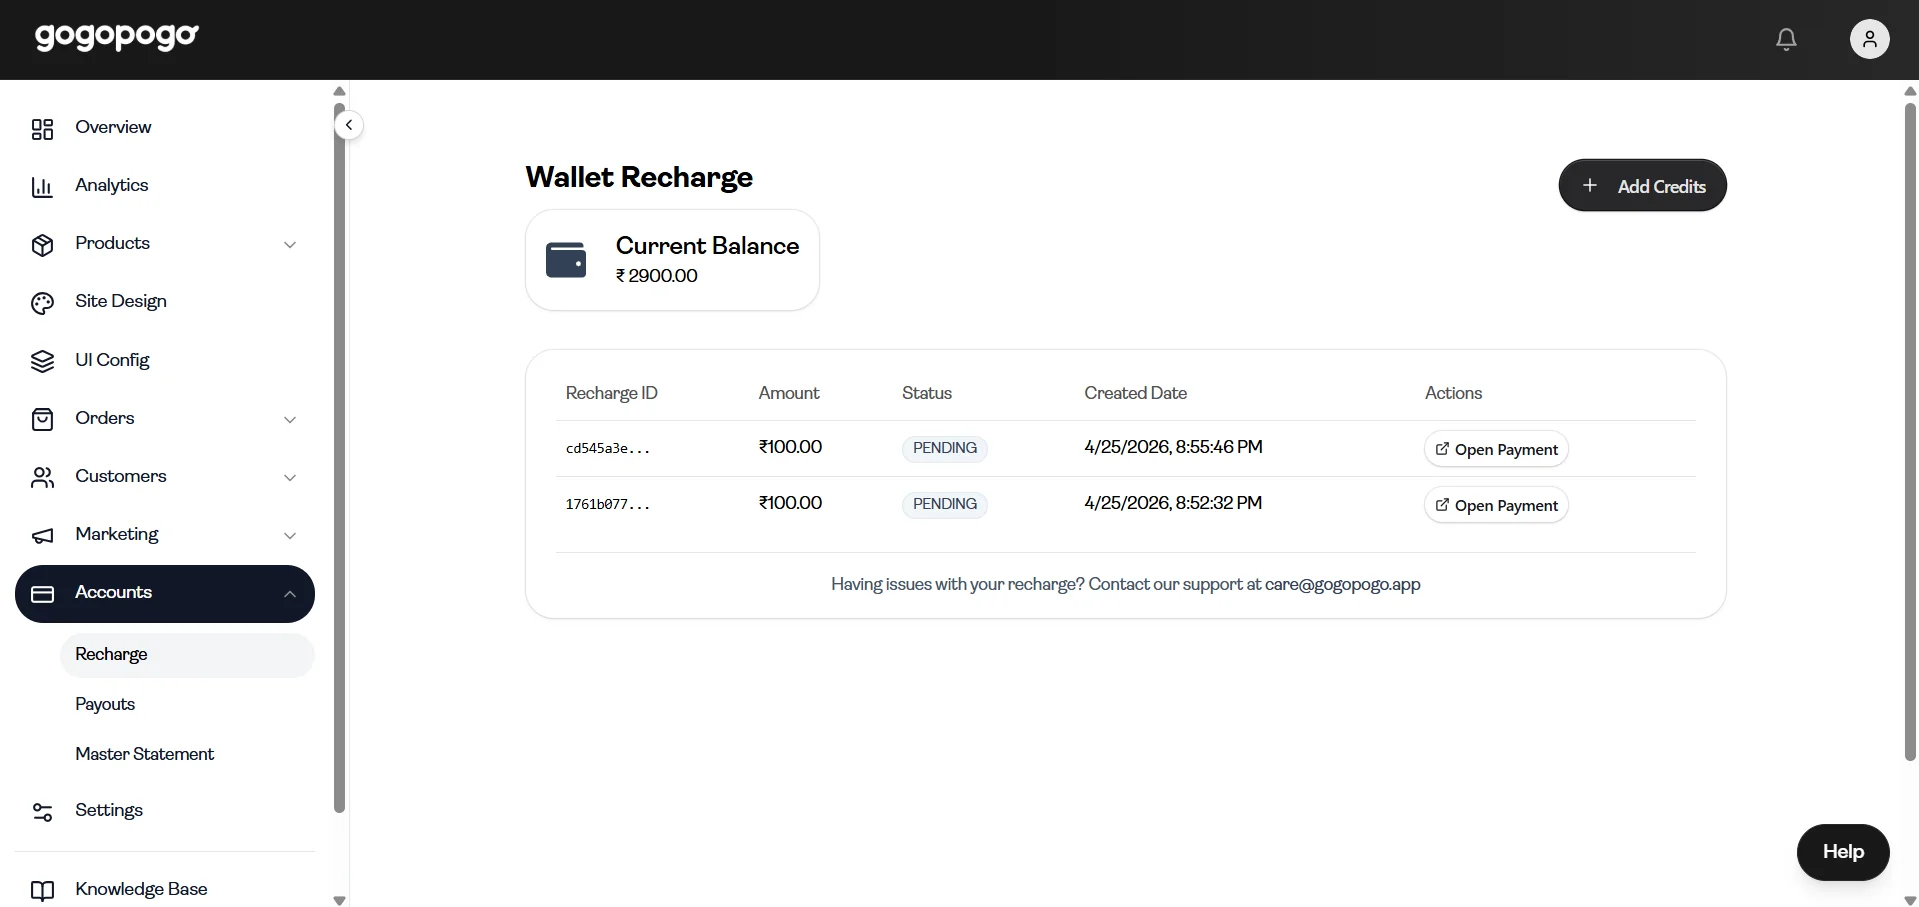
Task: Click the Add Credits button
Action: 1642,185
